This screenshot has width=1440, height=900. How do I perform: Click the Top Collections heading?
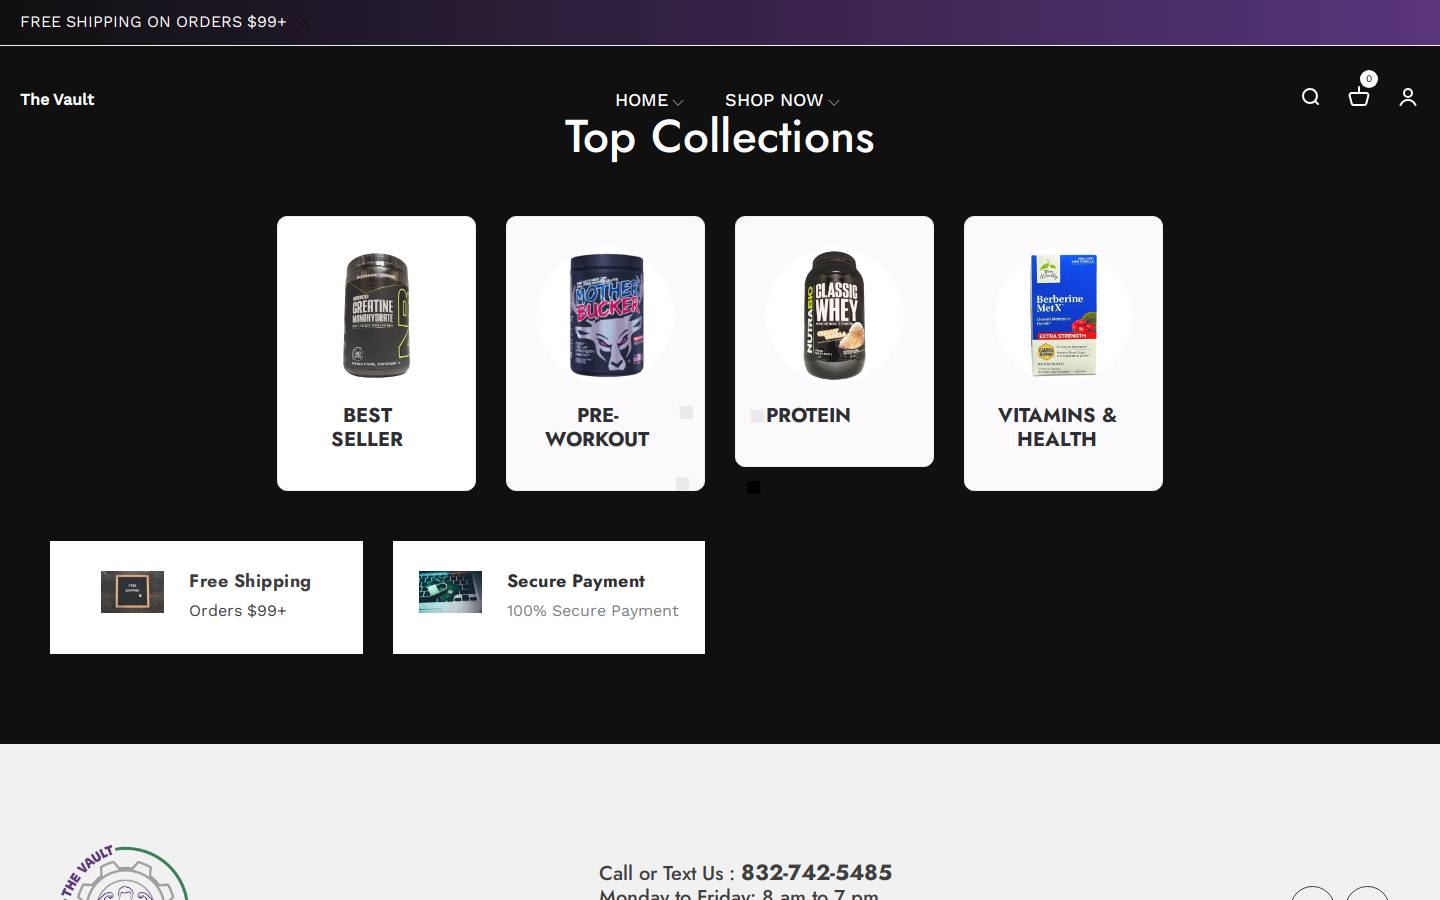[720, 137]
